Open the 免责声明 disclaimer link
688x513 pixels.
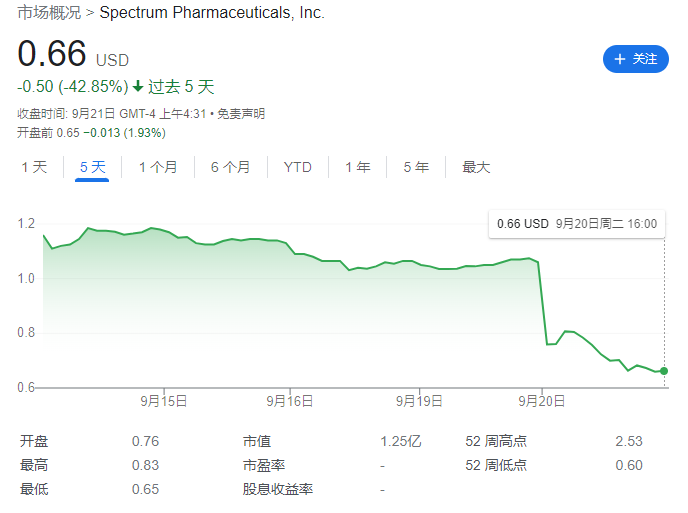coord(241,114)
